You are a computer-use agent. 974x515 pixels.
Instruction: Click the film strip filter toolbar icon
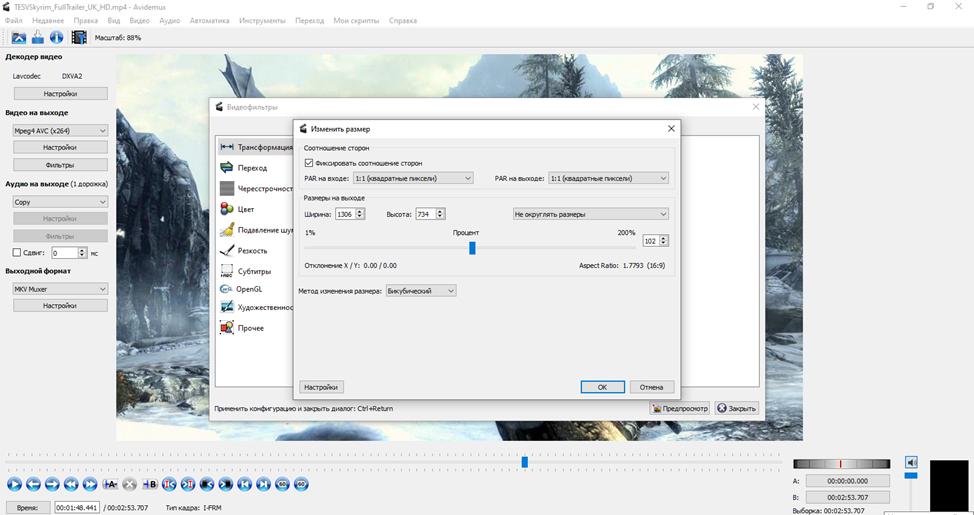point(79,37)
